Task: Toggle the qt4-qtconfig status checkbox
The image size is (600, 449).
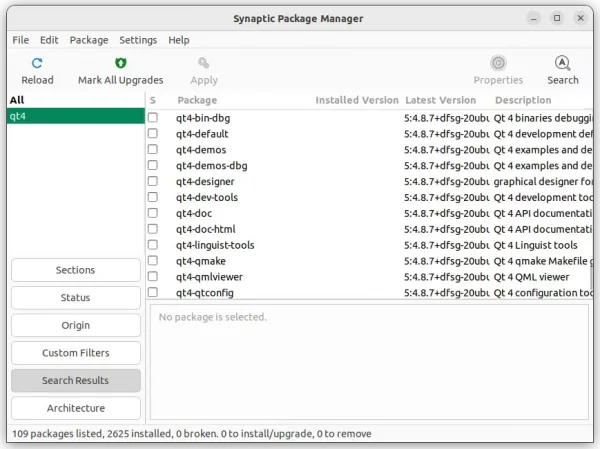Action: pyautogui.click(x=153, y=292)
